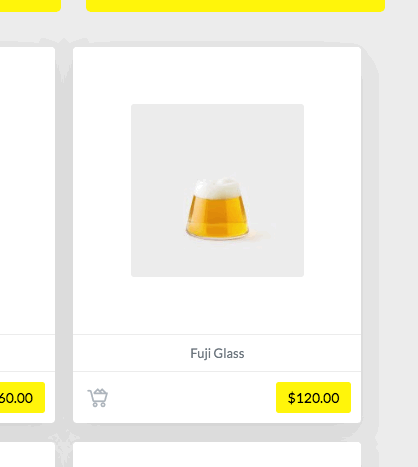Click the bottom-left partially visible card

point(27,455)
